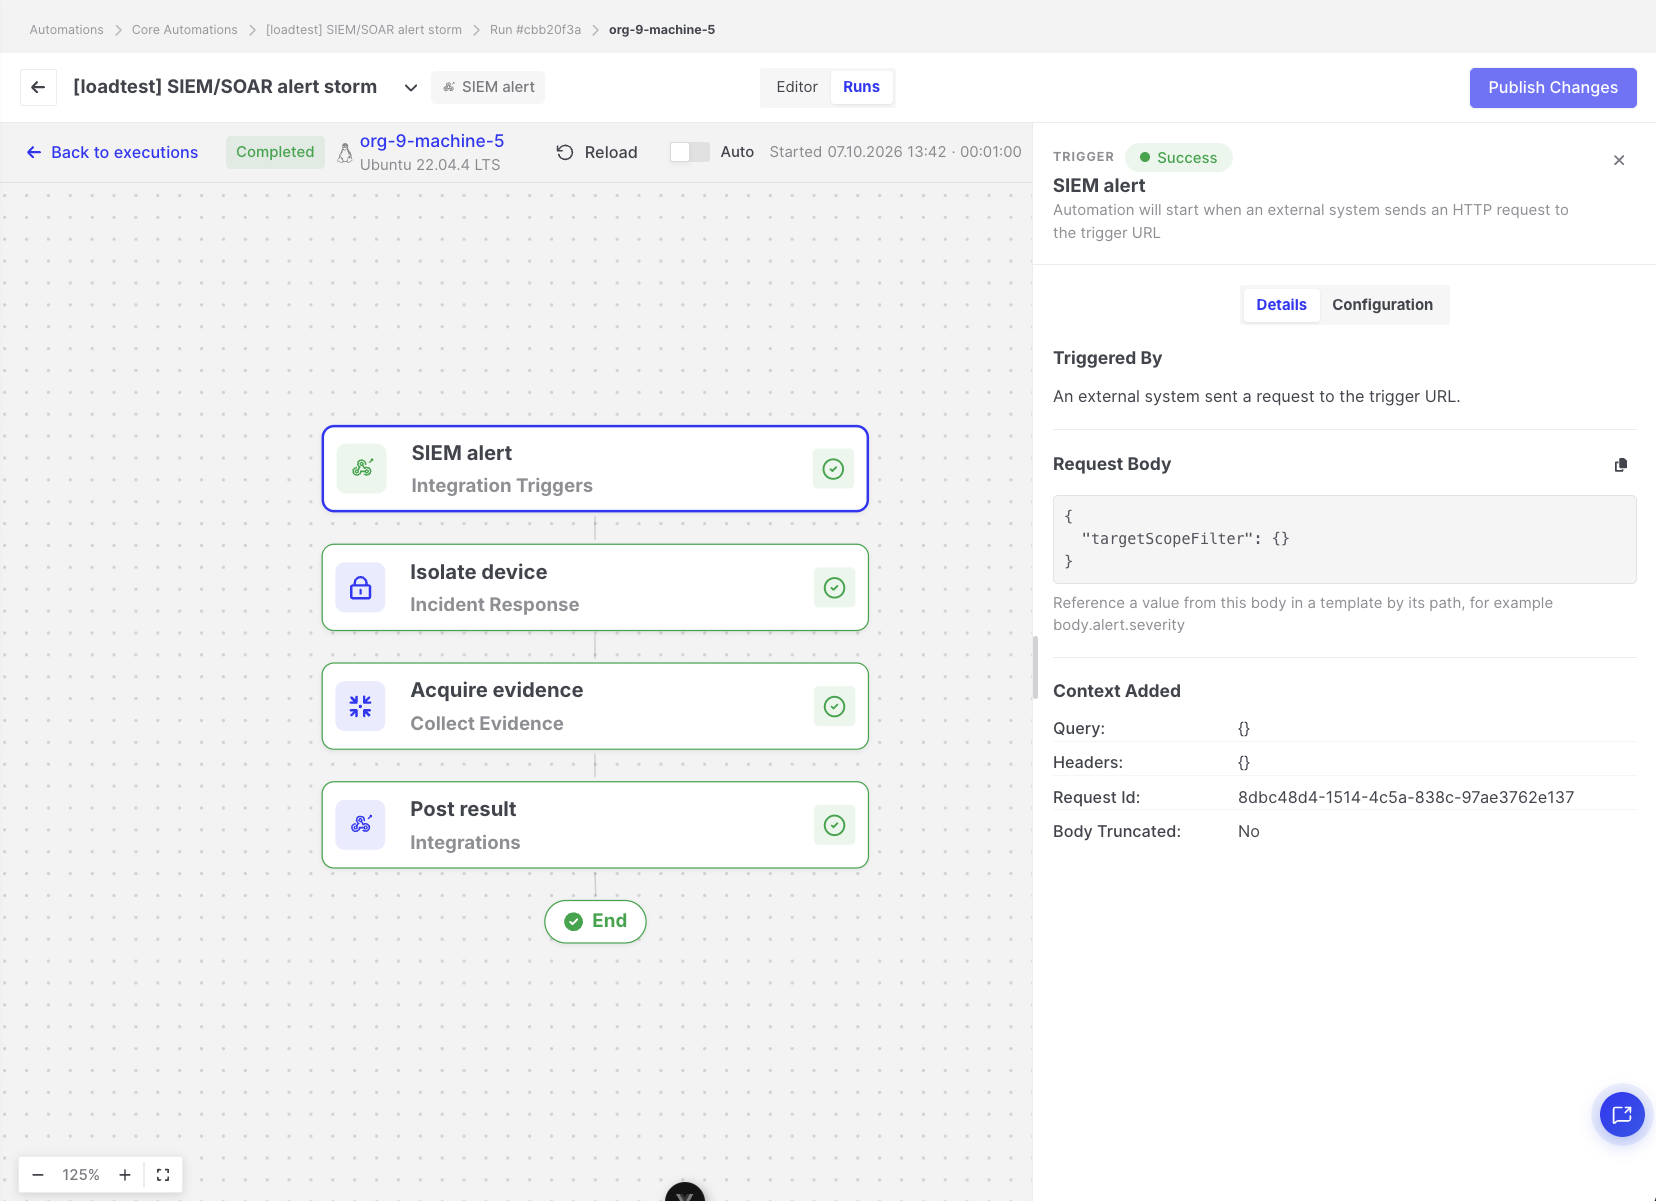Go back to executions
The image size is (1656, 1201).
[112, 152]
